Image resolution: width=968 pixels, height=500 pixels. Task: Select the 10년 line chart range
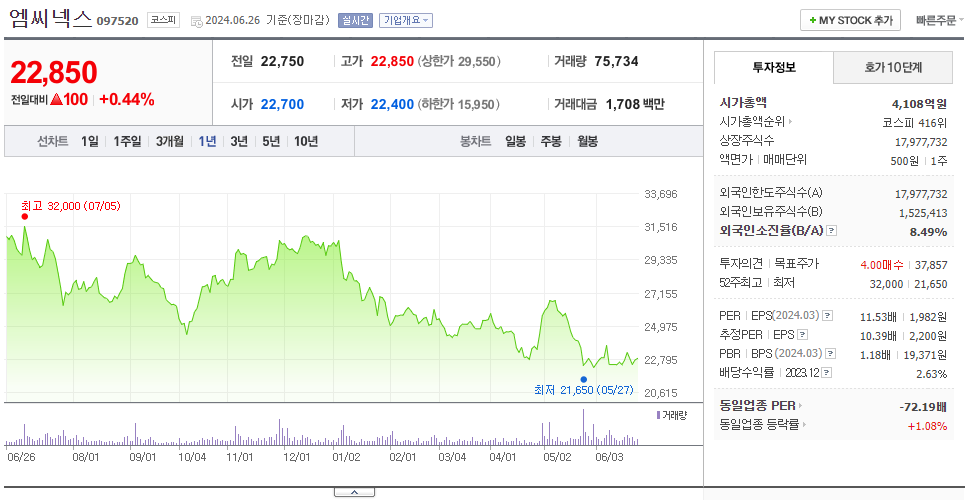pos(306,141)
